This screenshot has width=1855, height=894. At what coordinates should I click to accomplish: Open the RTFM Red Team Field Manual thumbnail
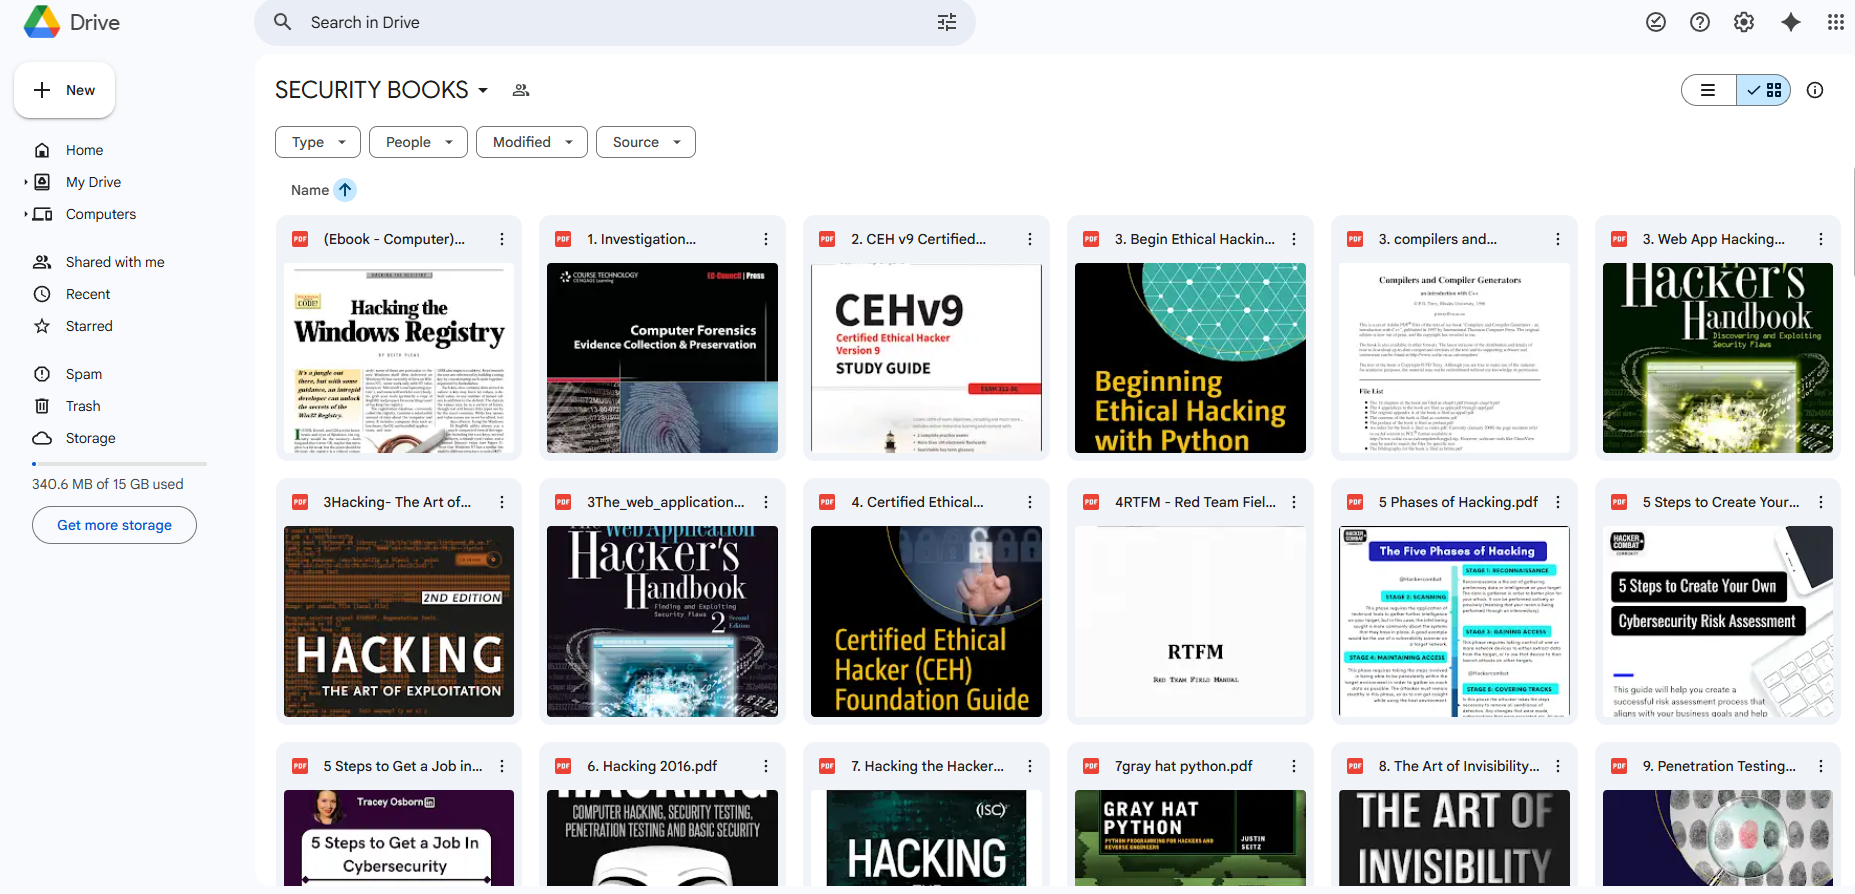[1190, 621]
